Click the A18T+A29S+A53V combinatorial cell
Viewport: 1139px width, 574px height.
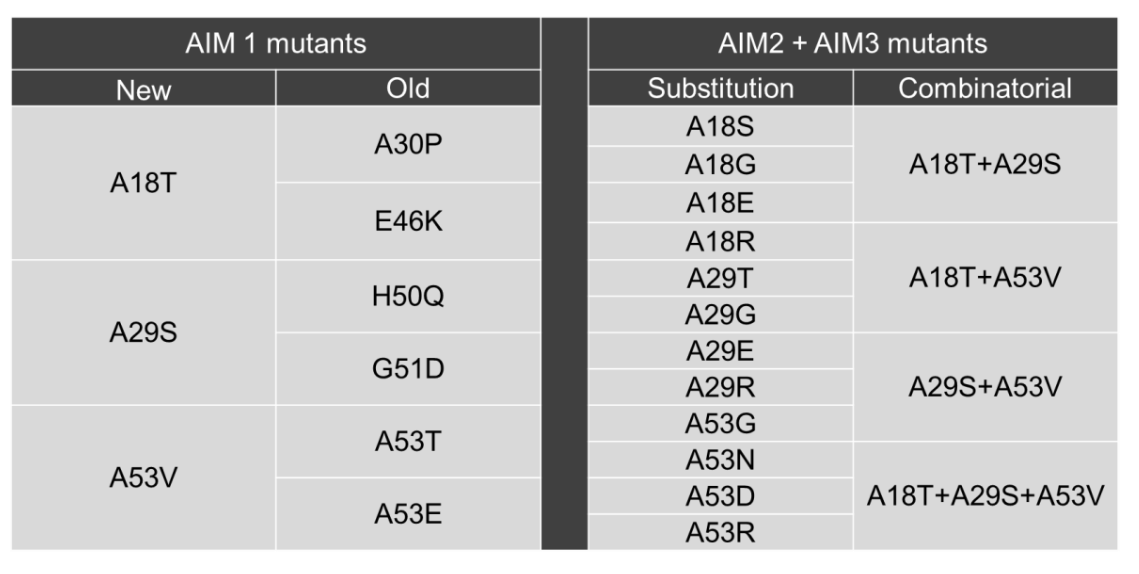pos(985,496)
